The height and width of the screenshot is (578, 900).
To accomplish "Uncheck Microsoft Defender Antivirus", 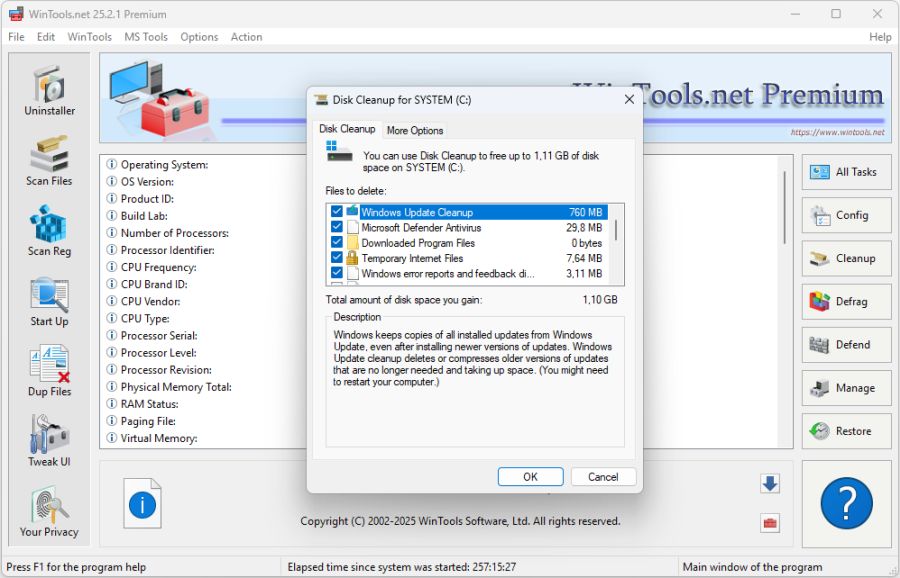I will [x=336, y=227].
